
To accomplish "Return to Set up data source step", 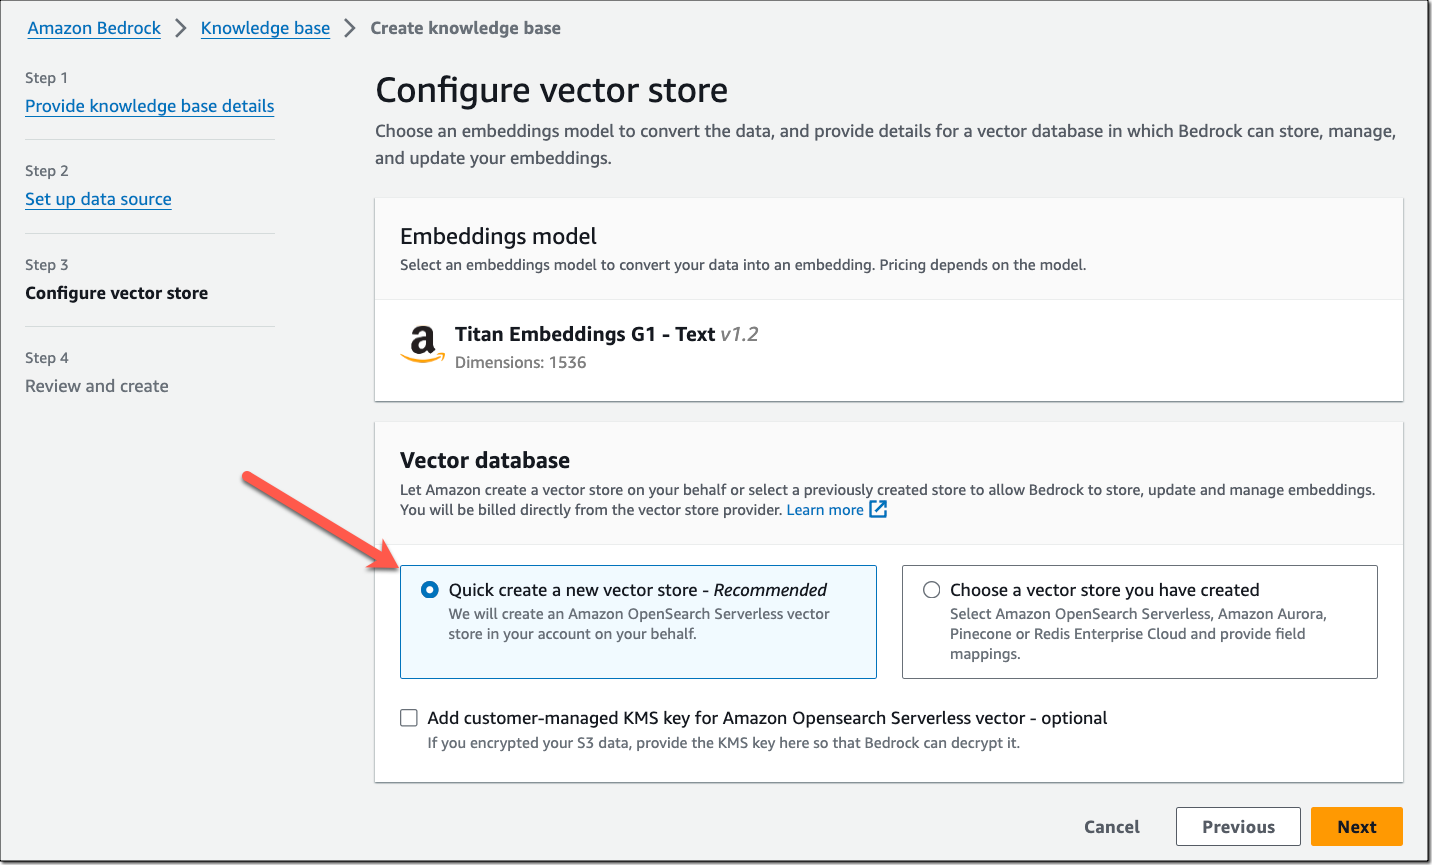I will point(98,199).
